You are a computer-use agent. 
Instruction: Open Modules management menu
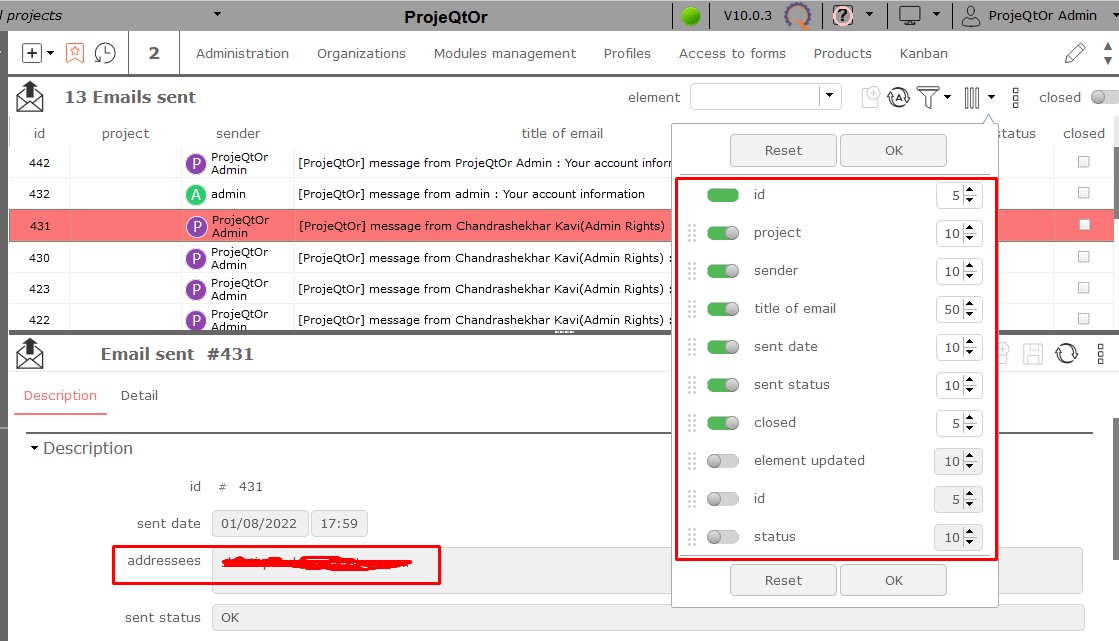point(505,54)
